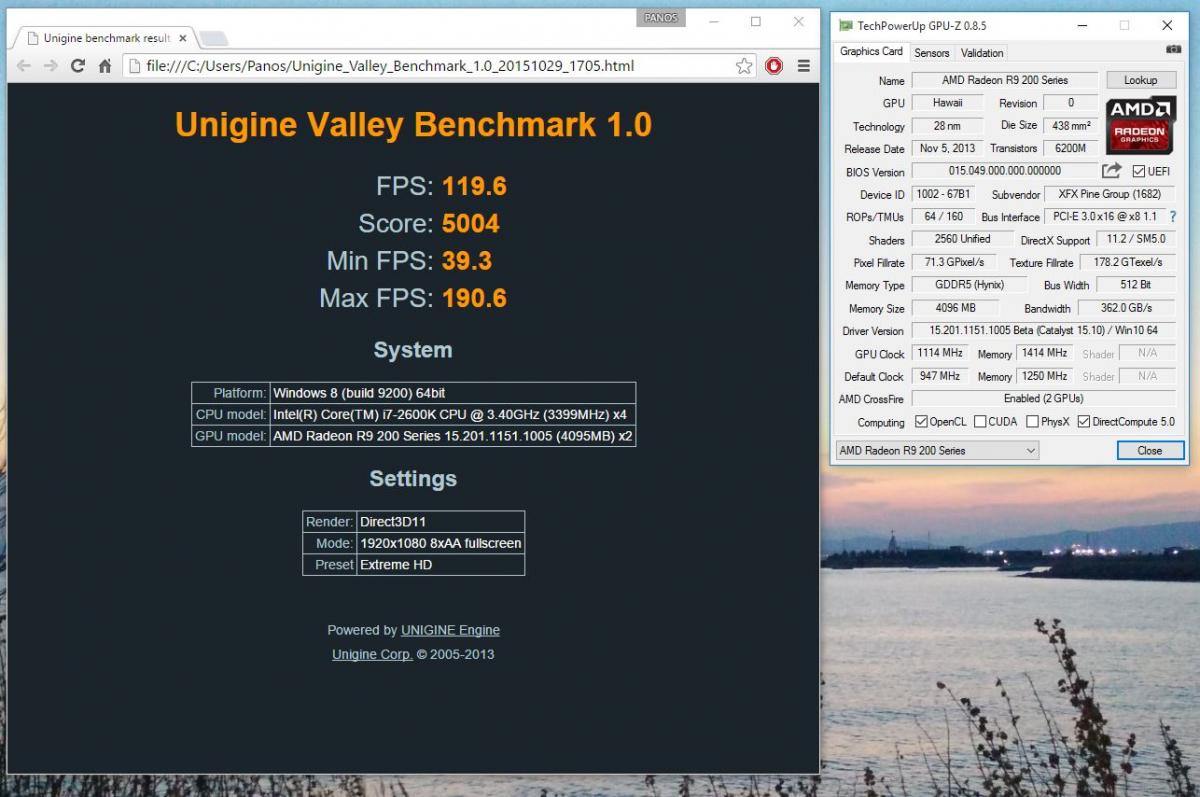Screen dimensions: 1200x797
Task: Click the PANOS profile button in Chrome
Action: [661, 19]
